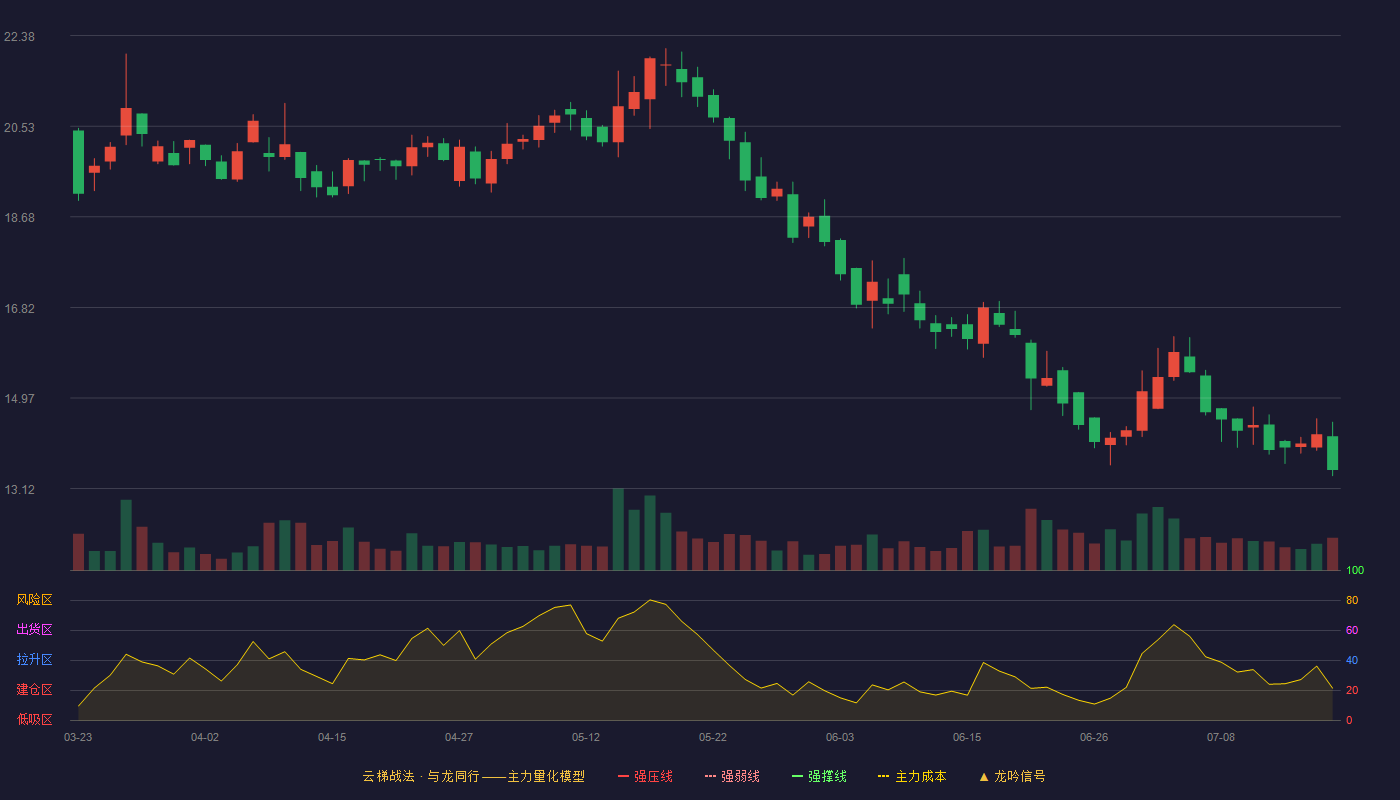The width and height of the screenshot is (1400, 800).
Task: Click the 出货区 zone label
Action: coord(34,630)
